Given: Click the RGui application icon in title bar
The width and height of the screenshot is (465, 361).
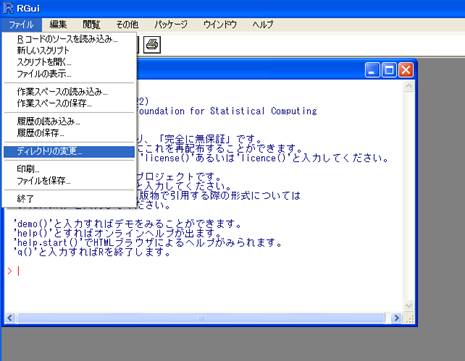Looking at the screenshot, I should (x=8, y=8).
